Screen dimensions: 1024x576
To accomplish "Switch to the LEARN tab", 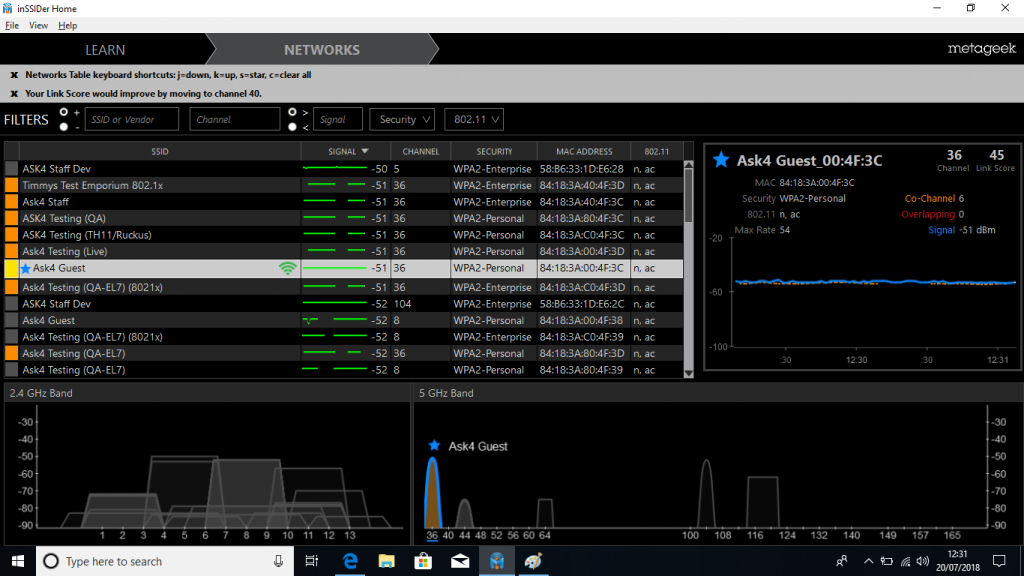I will (105, 49).
